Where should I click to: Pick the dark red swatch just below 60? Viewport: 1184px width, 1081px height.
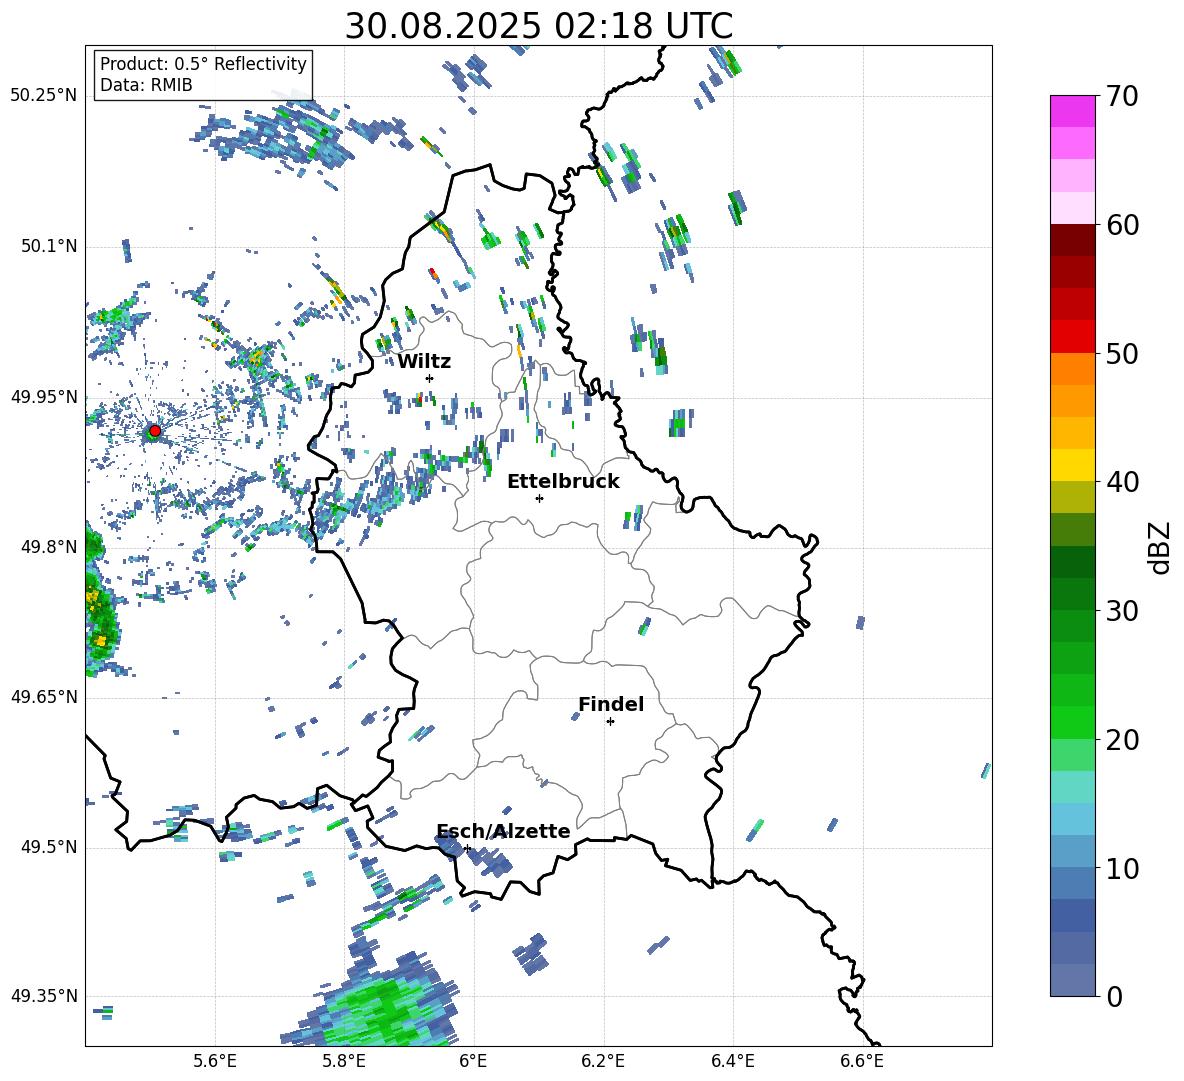1073,240
